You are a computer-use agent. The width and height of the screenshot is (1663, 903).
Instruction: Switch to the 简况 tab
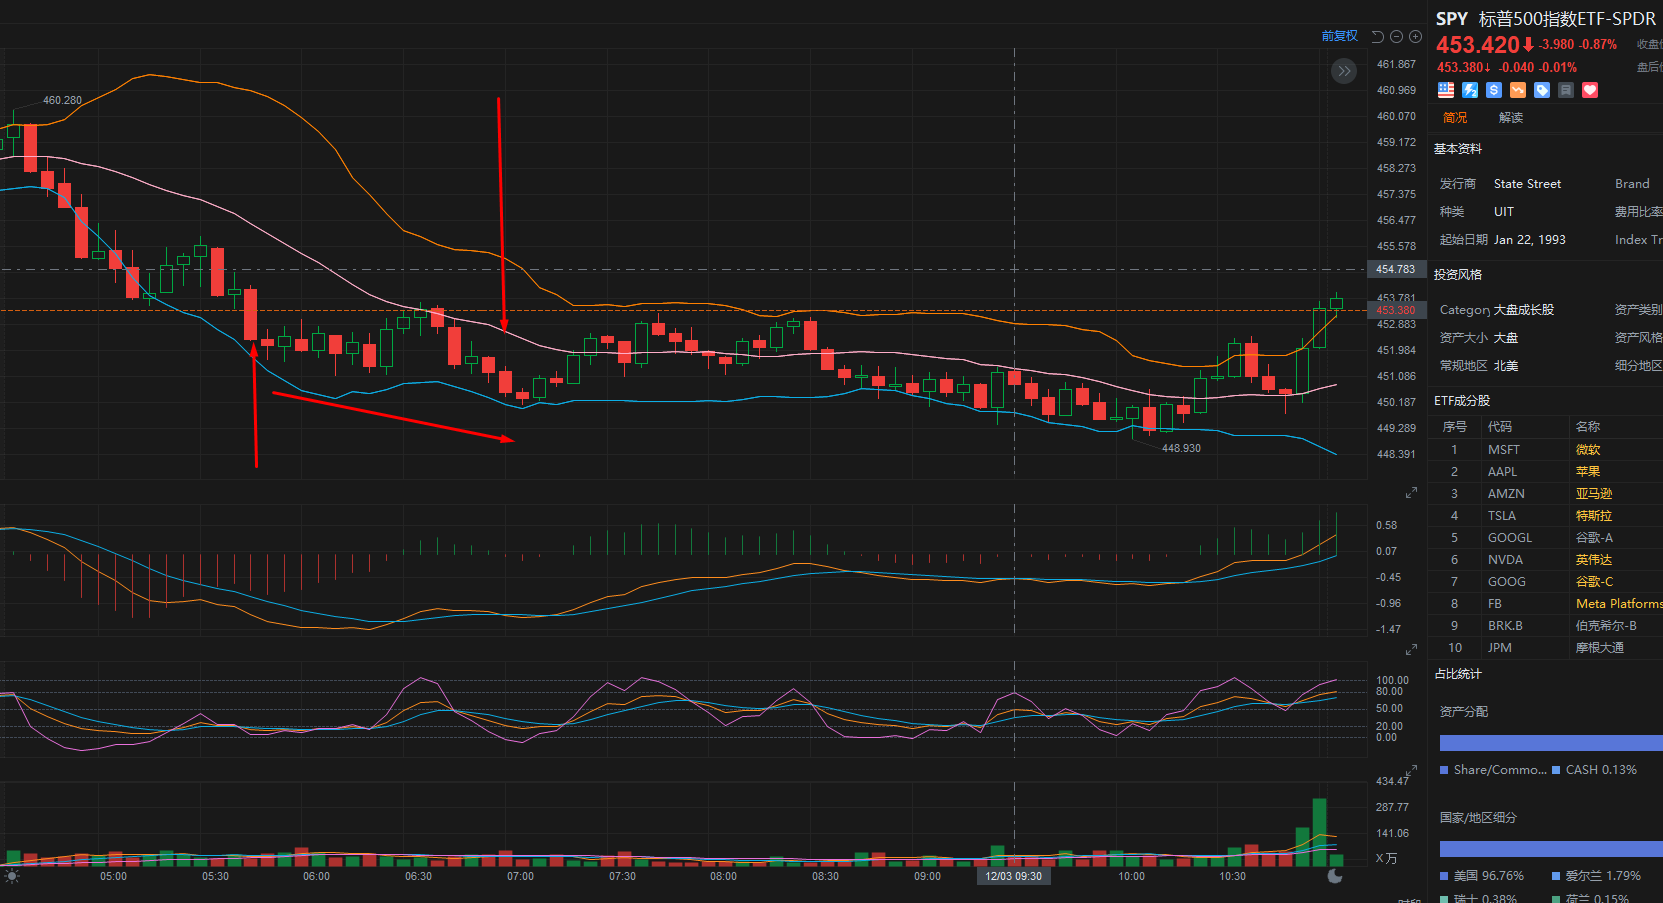coord(1455,118)
